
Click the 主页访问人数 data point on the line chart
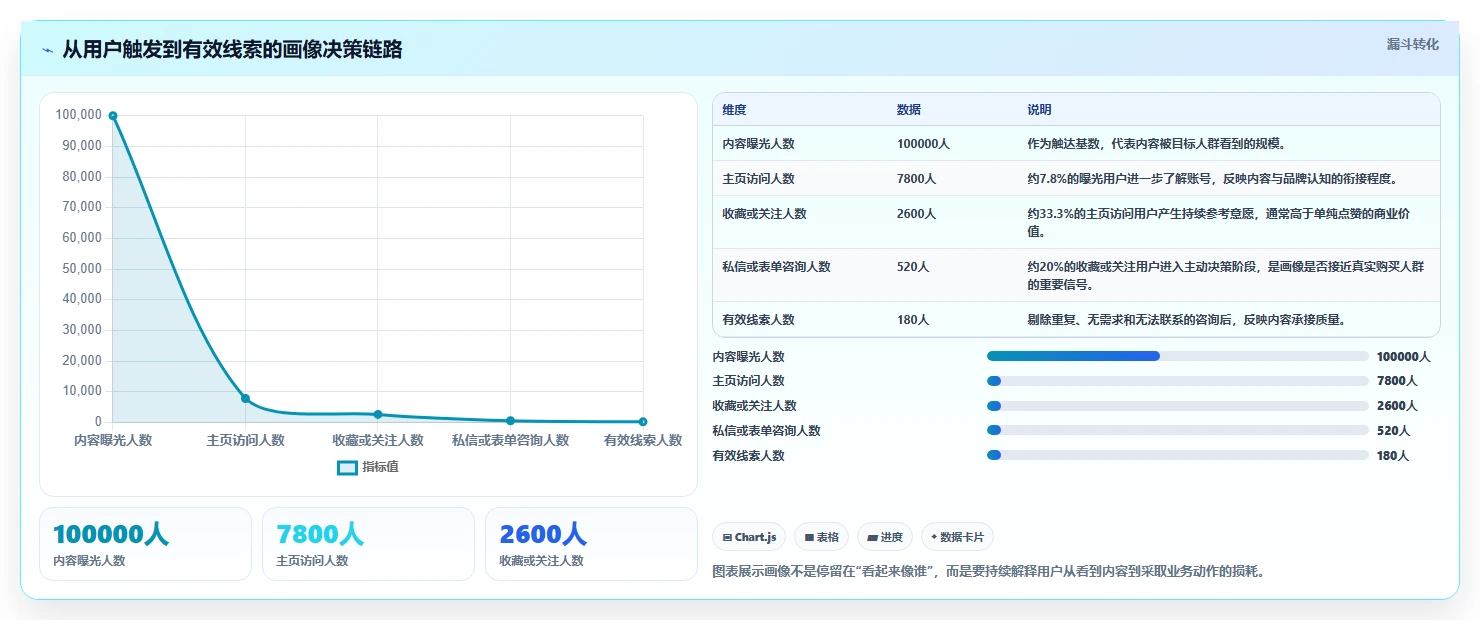point(245,398)
